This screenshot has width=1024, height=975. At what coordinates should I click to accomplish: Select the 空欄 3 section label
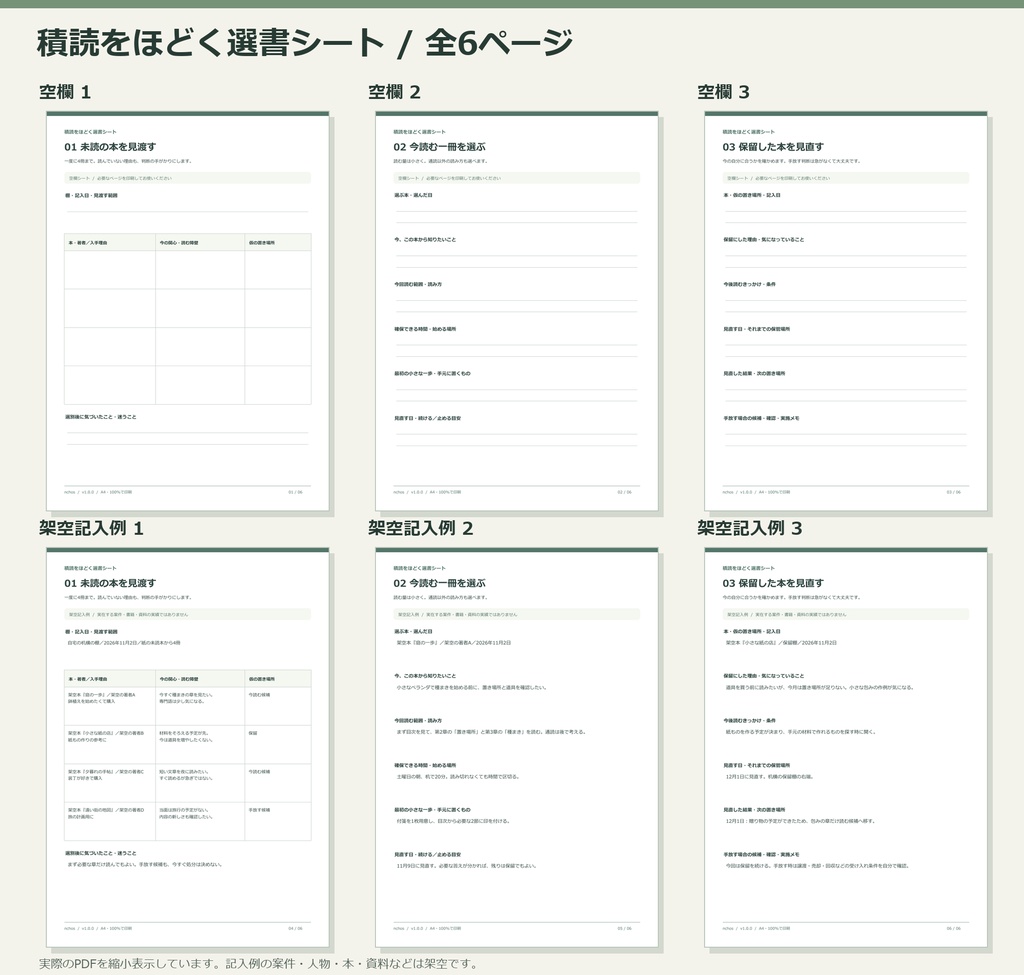(723, 92)
